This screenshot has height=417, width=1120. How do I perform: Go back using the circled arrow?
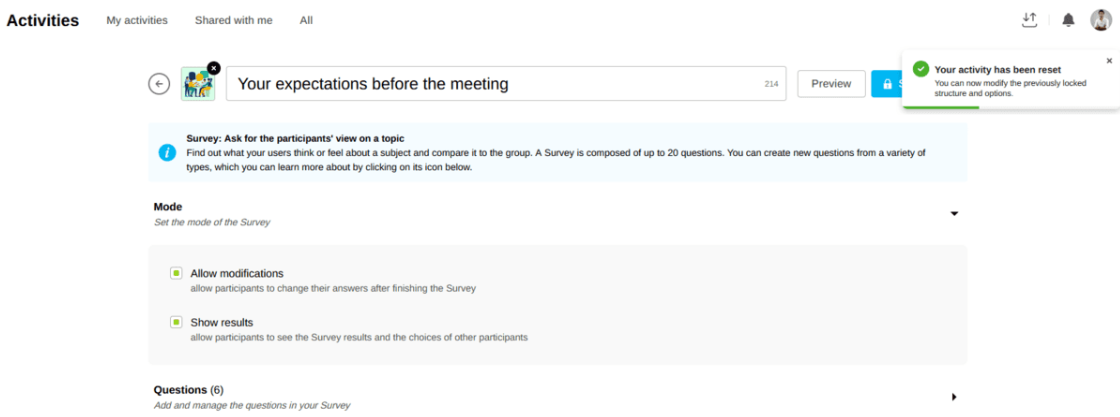click(159, 84)
